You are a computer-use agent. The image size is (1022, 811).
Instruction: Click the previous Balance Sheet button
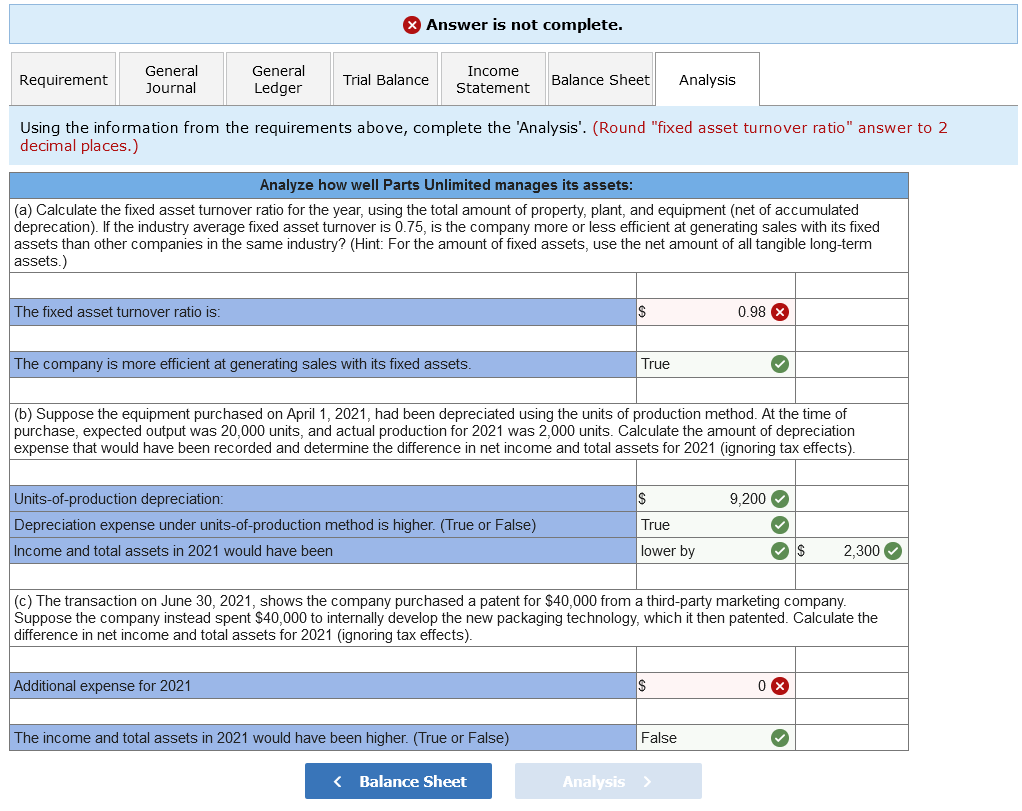(398, 781)
